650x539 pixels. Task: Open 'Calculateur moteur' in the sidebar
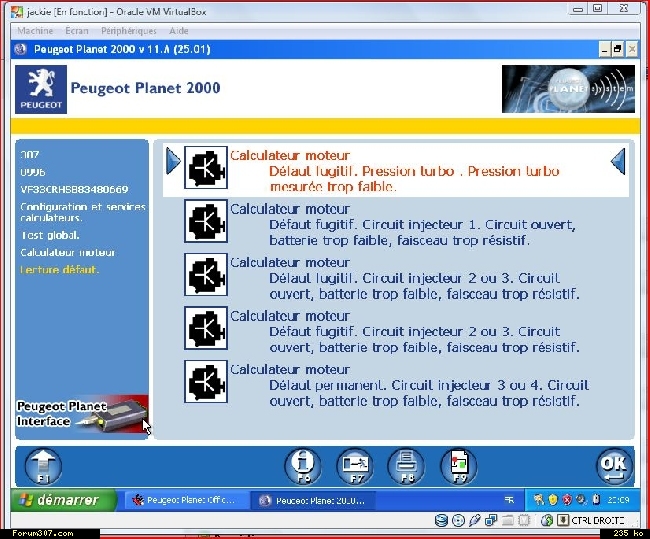(68, 253)
